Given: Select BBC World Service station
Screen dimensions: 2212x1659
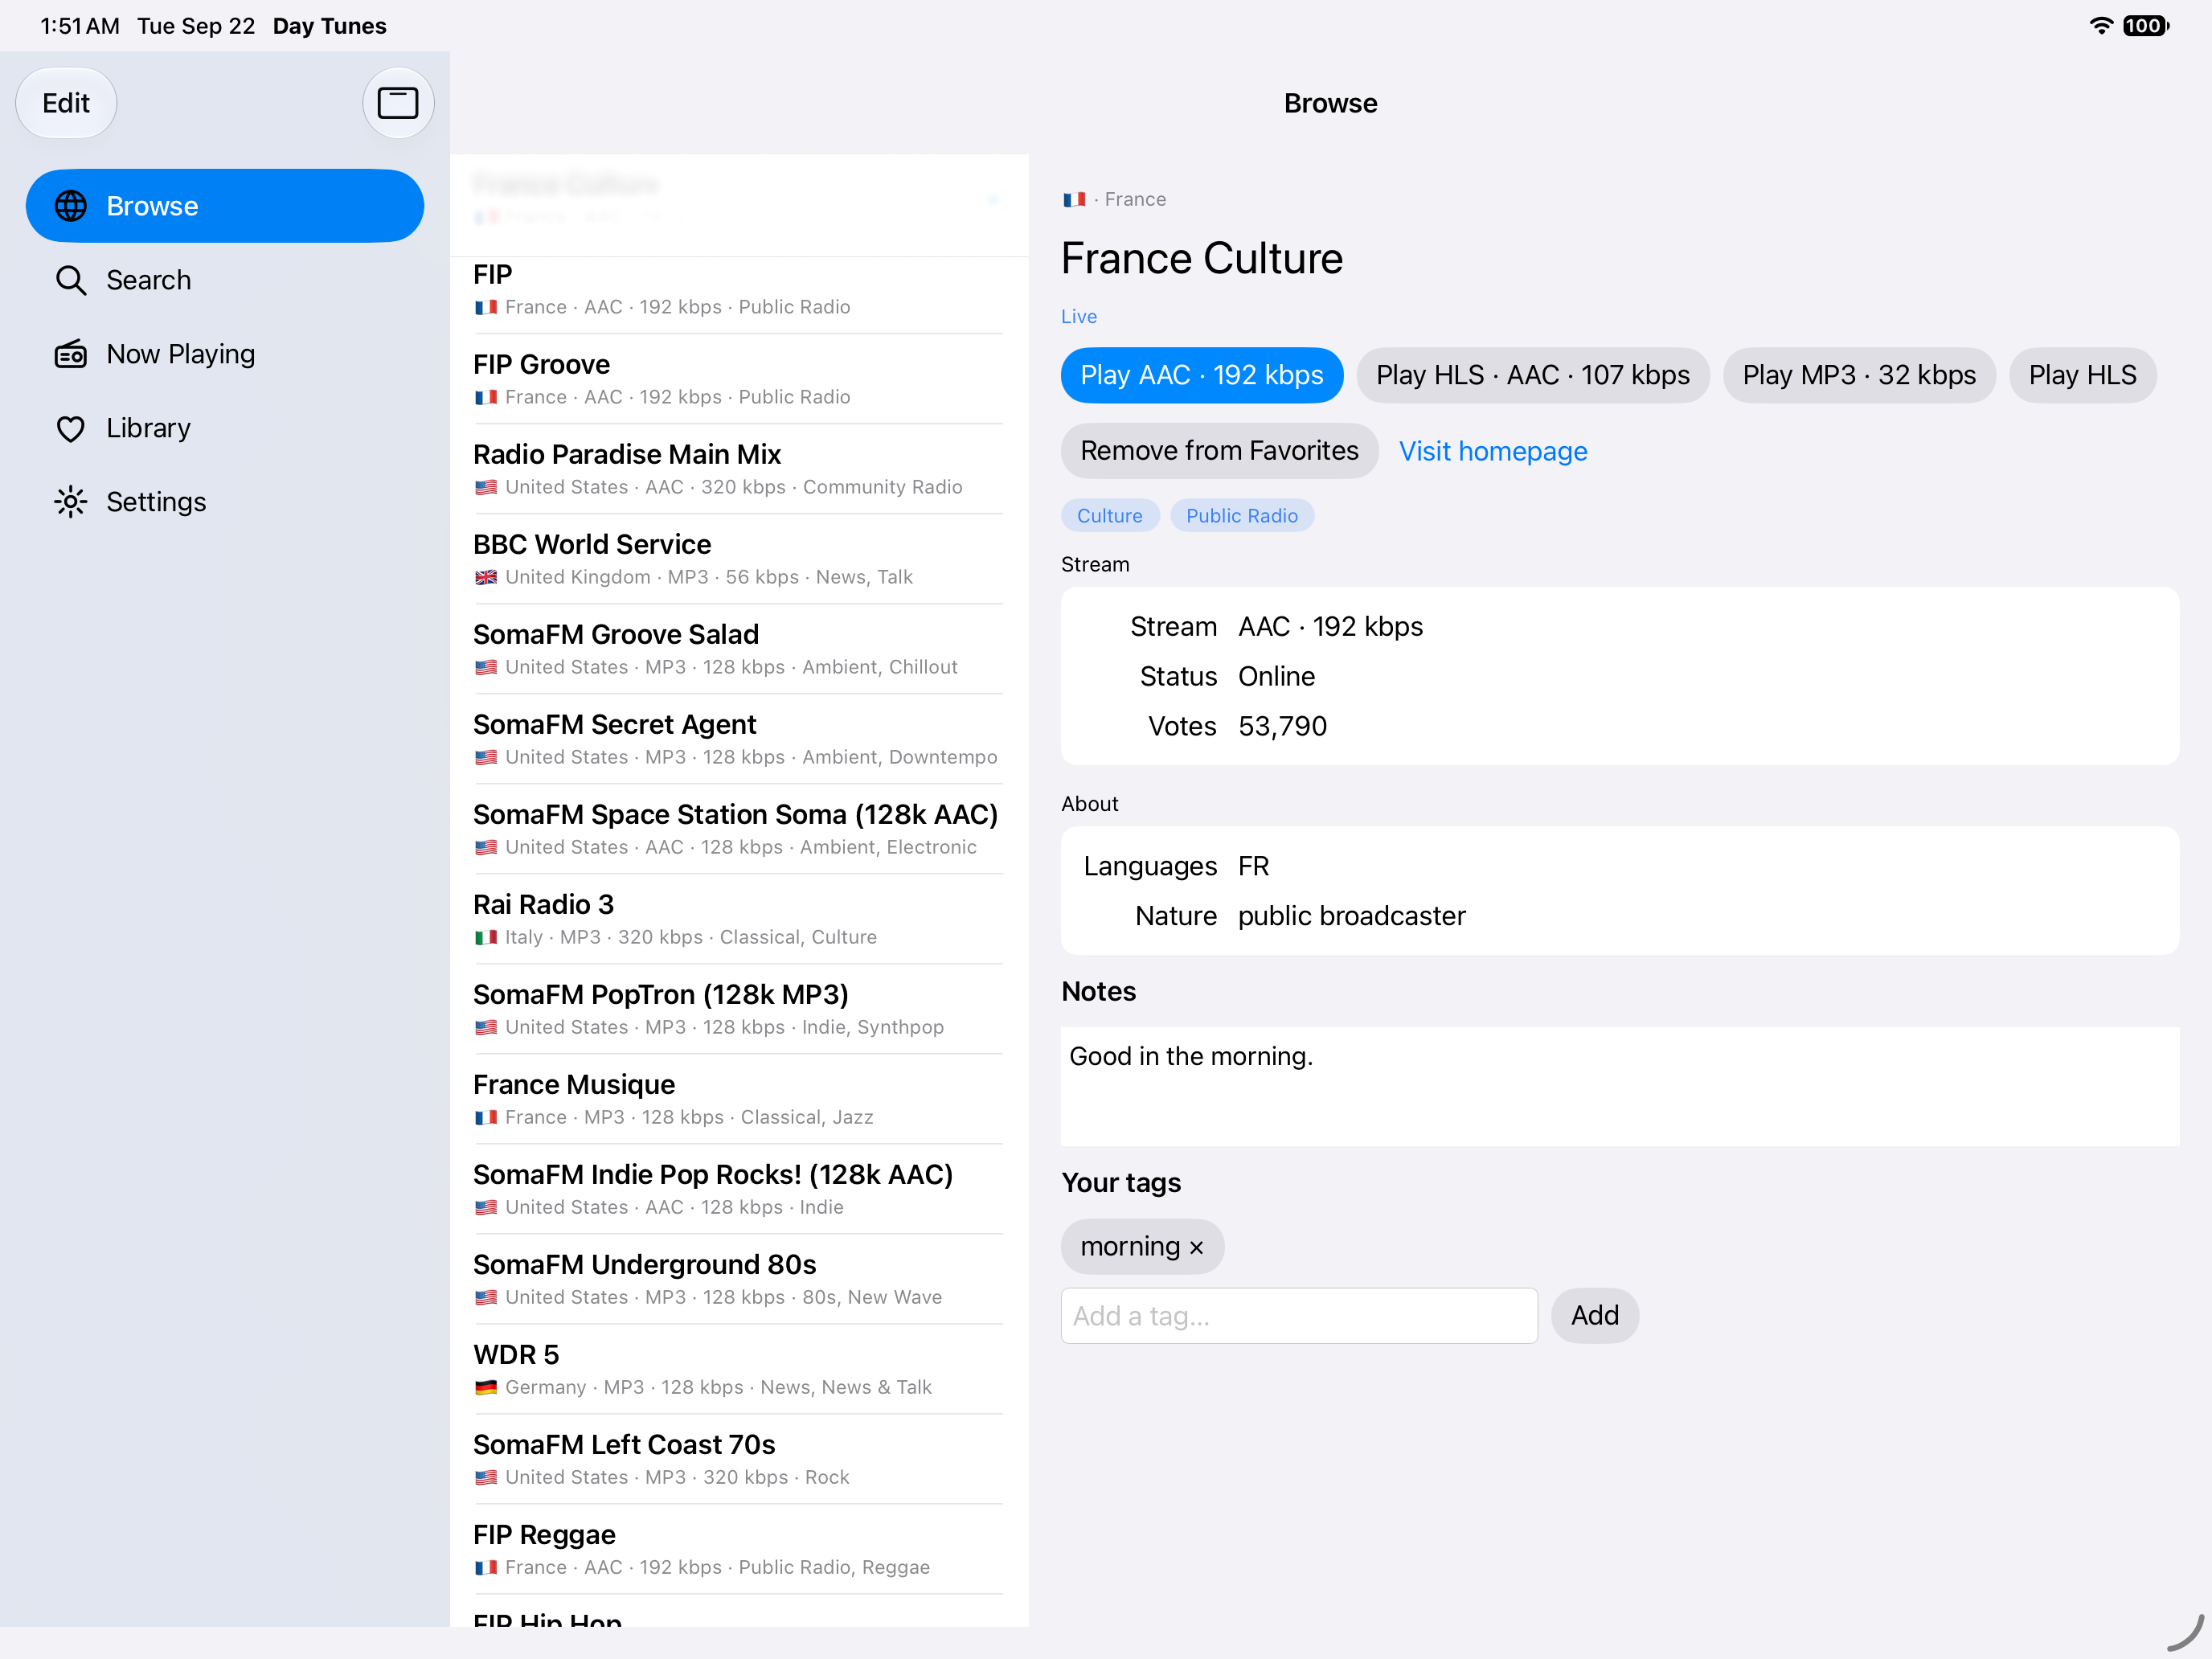Looking at the screenshot, I should (738, 559).
